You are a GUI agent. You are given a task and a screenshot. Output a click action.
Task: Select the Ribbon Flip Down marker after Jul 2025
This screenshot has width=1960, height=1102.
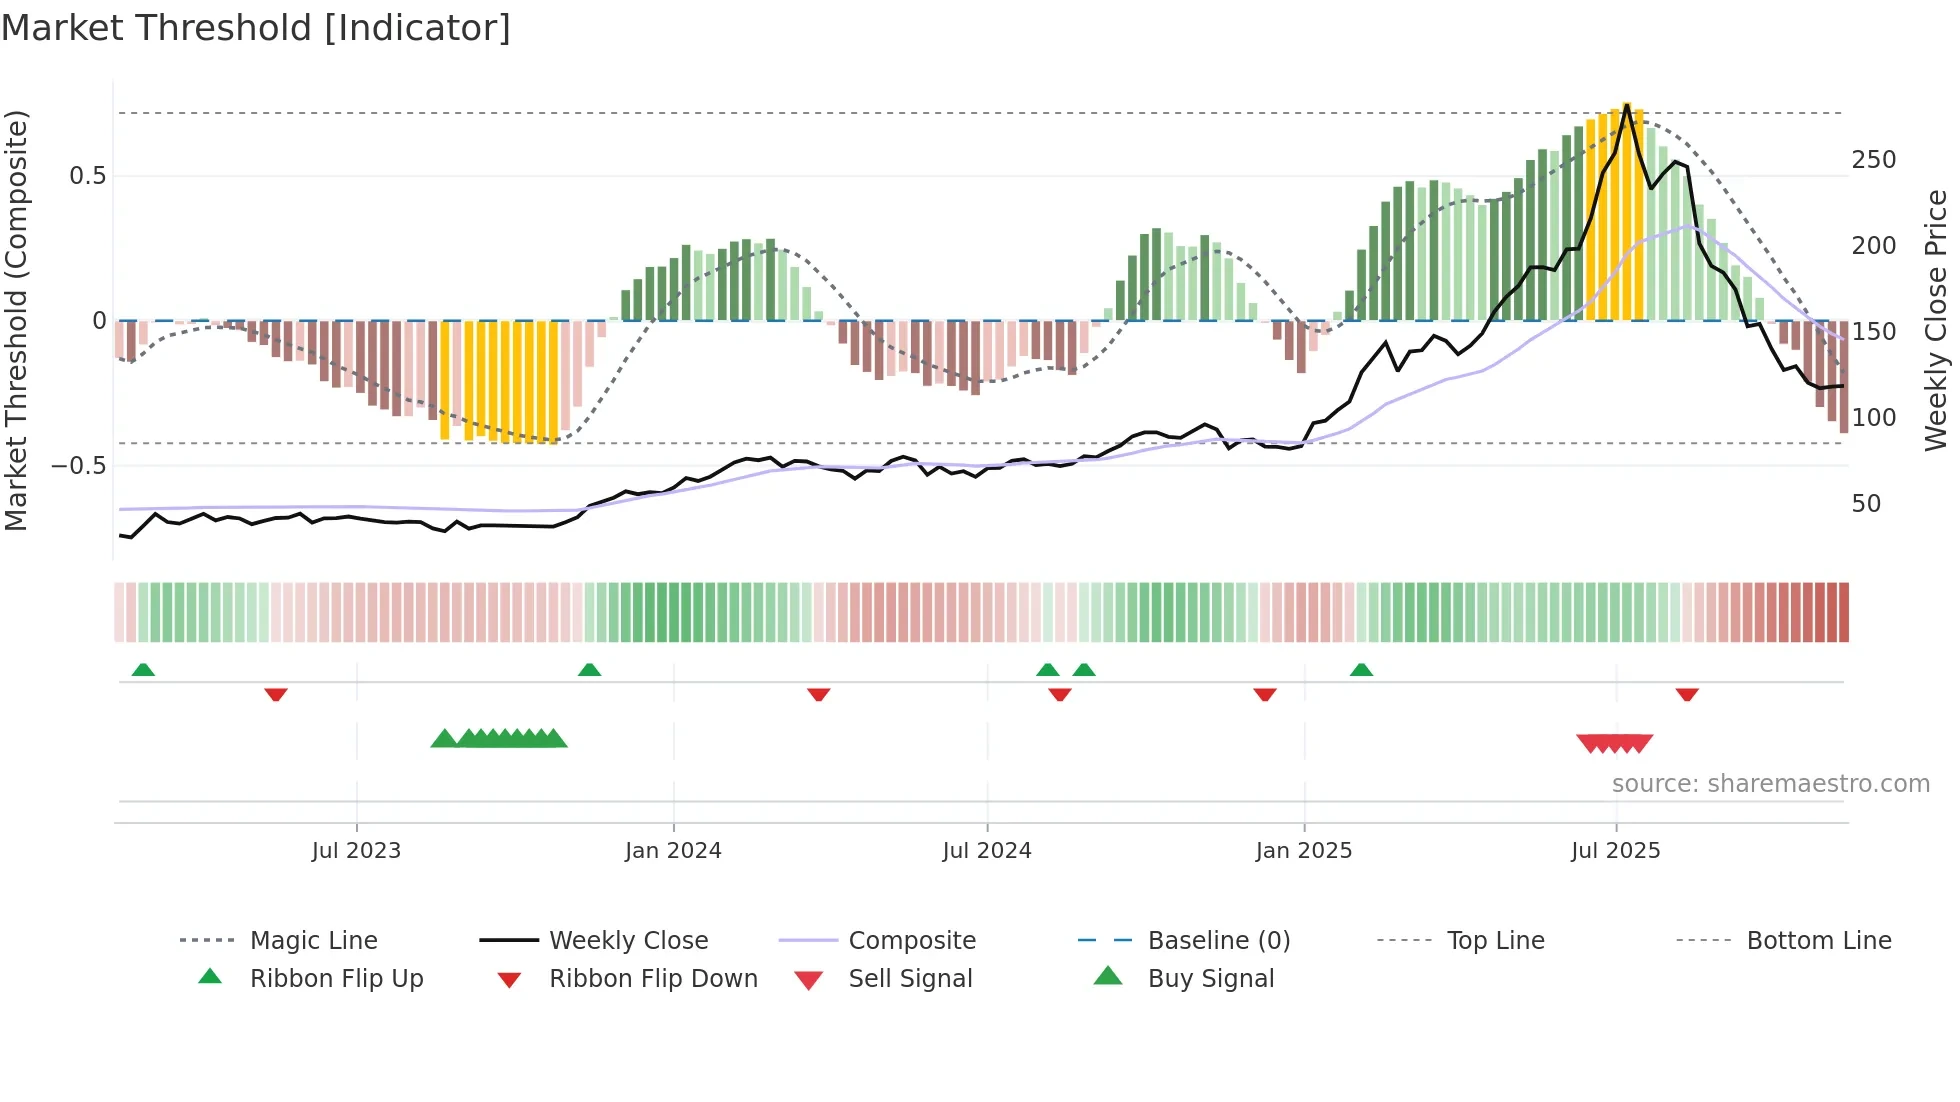(1687, 694)
